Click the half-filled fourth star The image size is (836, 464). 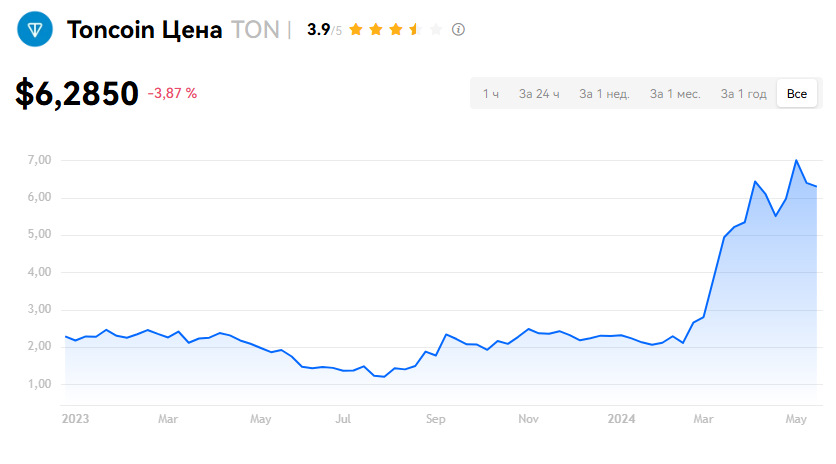click(415, 30)
